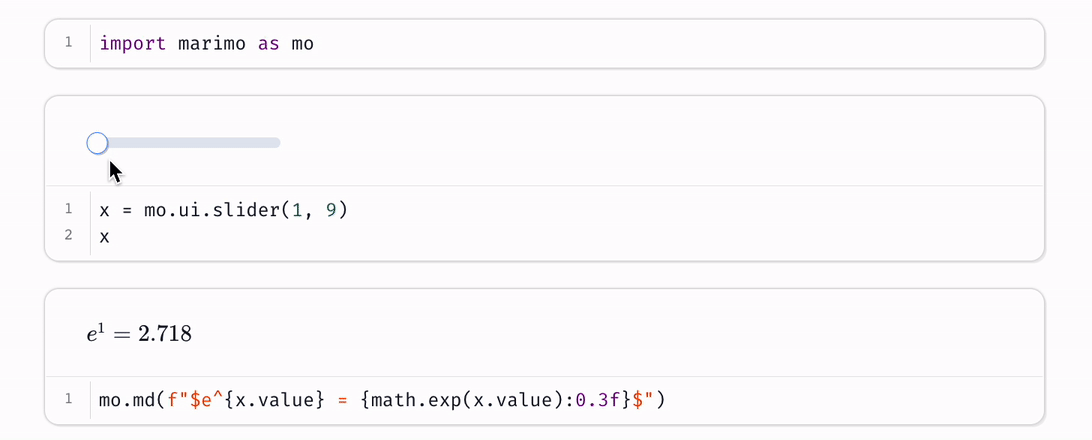1092x440 pixels.
Task: Click line number 1 of the slider cell
Action: pos(68,210)
